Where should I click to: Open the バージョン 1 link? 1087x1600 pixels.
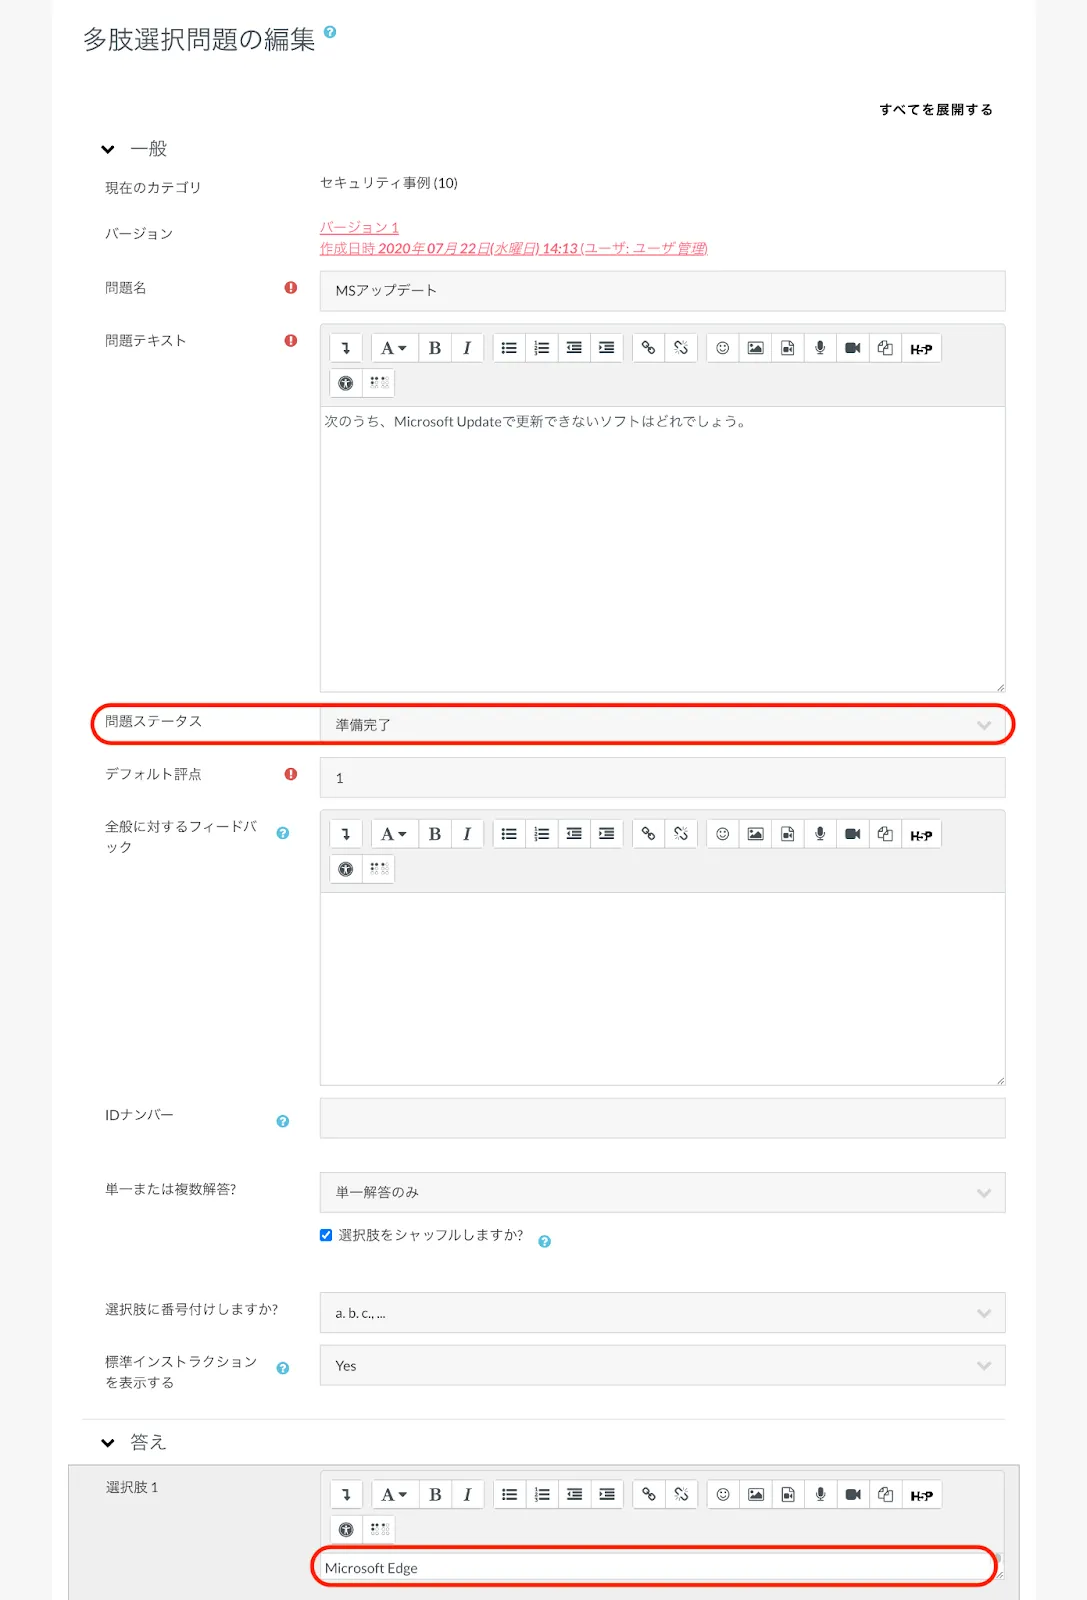tap(359, 228)
